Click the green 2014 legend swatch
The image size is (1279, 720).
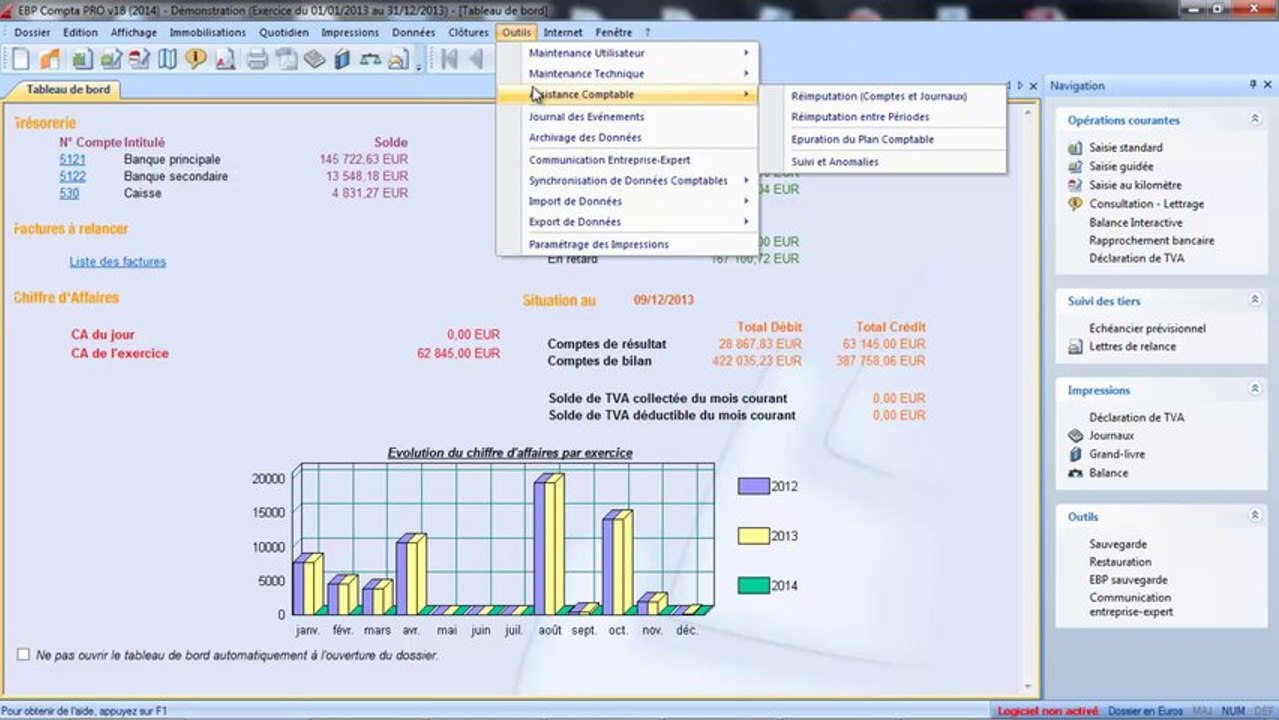point(753,585)
